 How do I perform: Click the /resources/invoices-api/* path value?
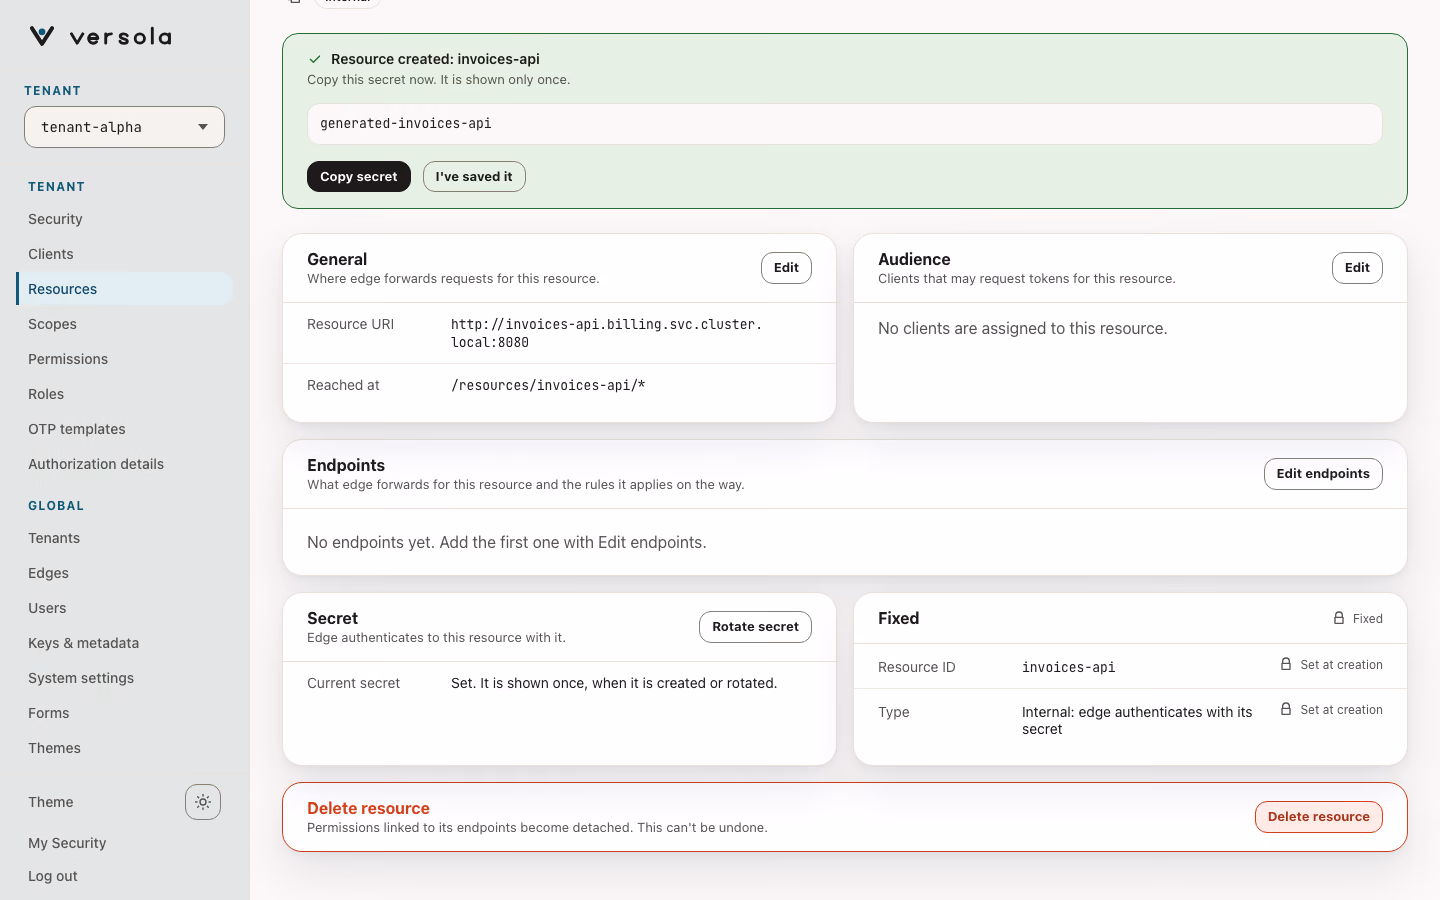pyautogui.click(x=548, y=385)
